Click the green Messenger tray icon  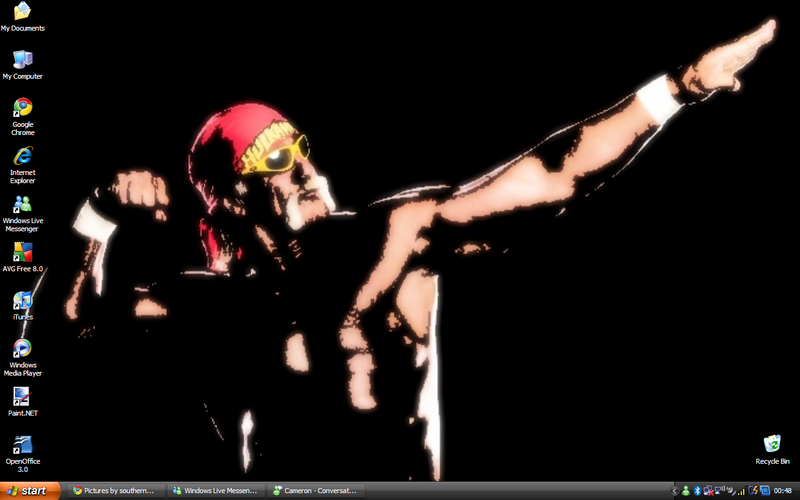click(x=686, y=491)
